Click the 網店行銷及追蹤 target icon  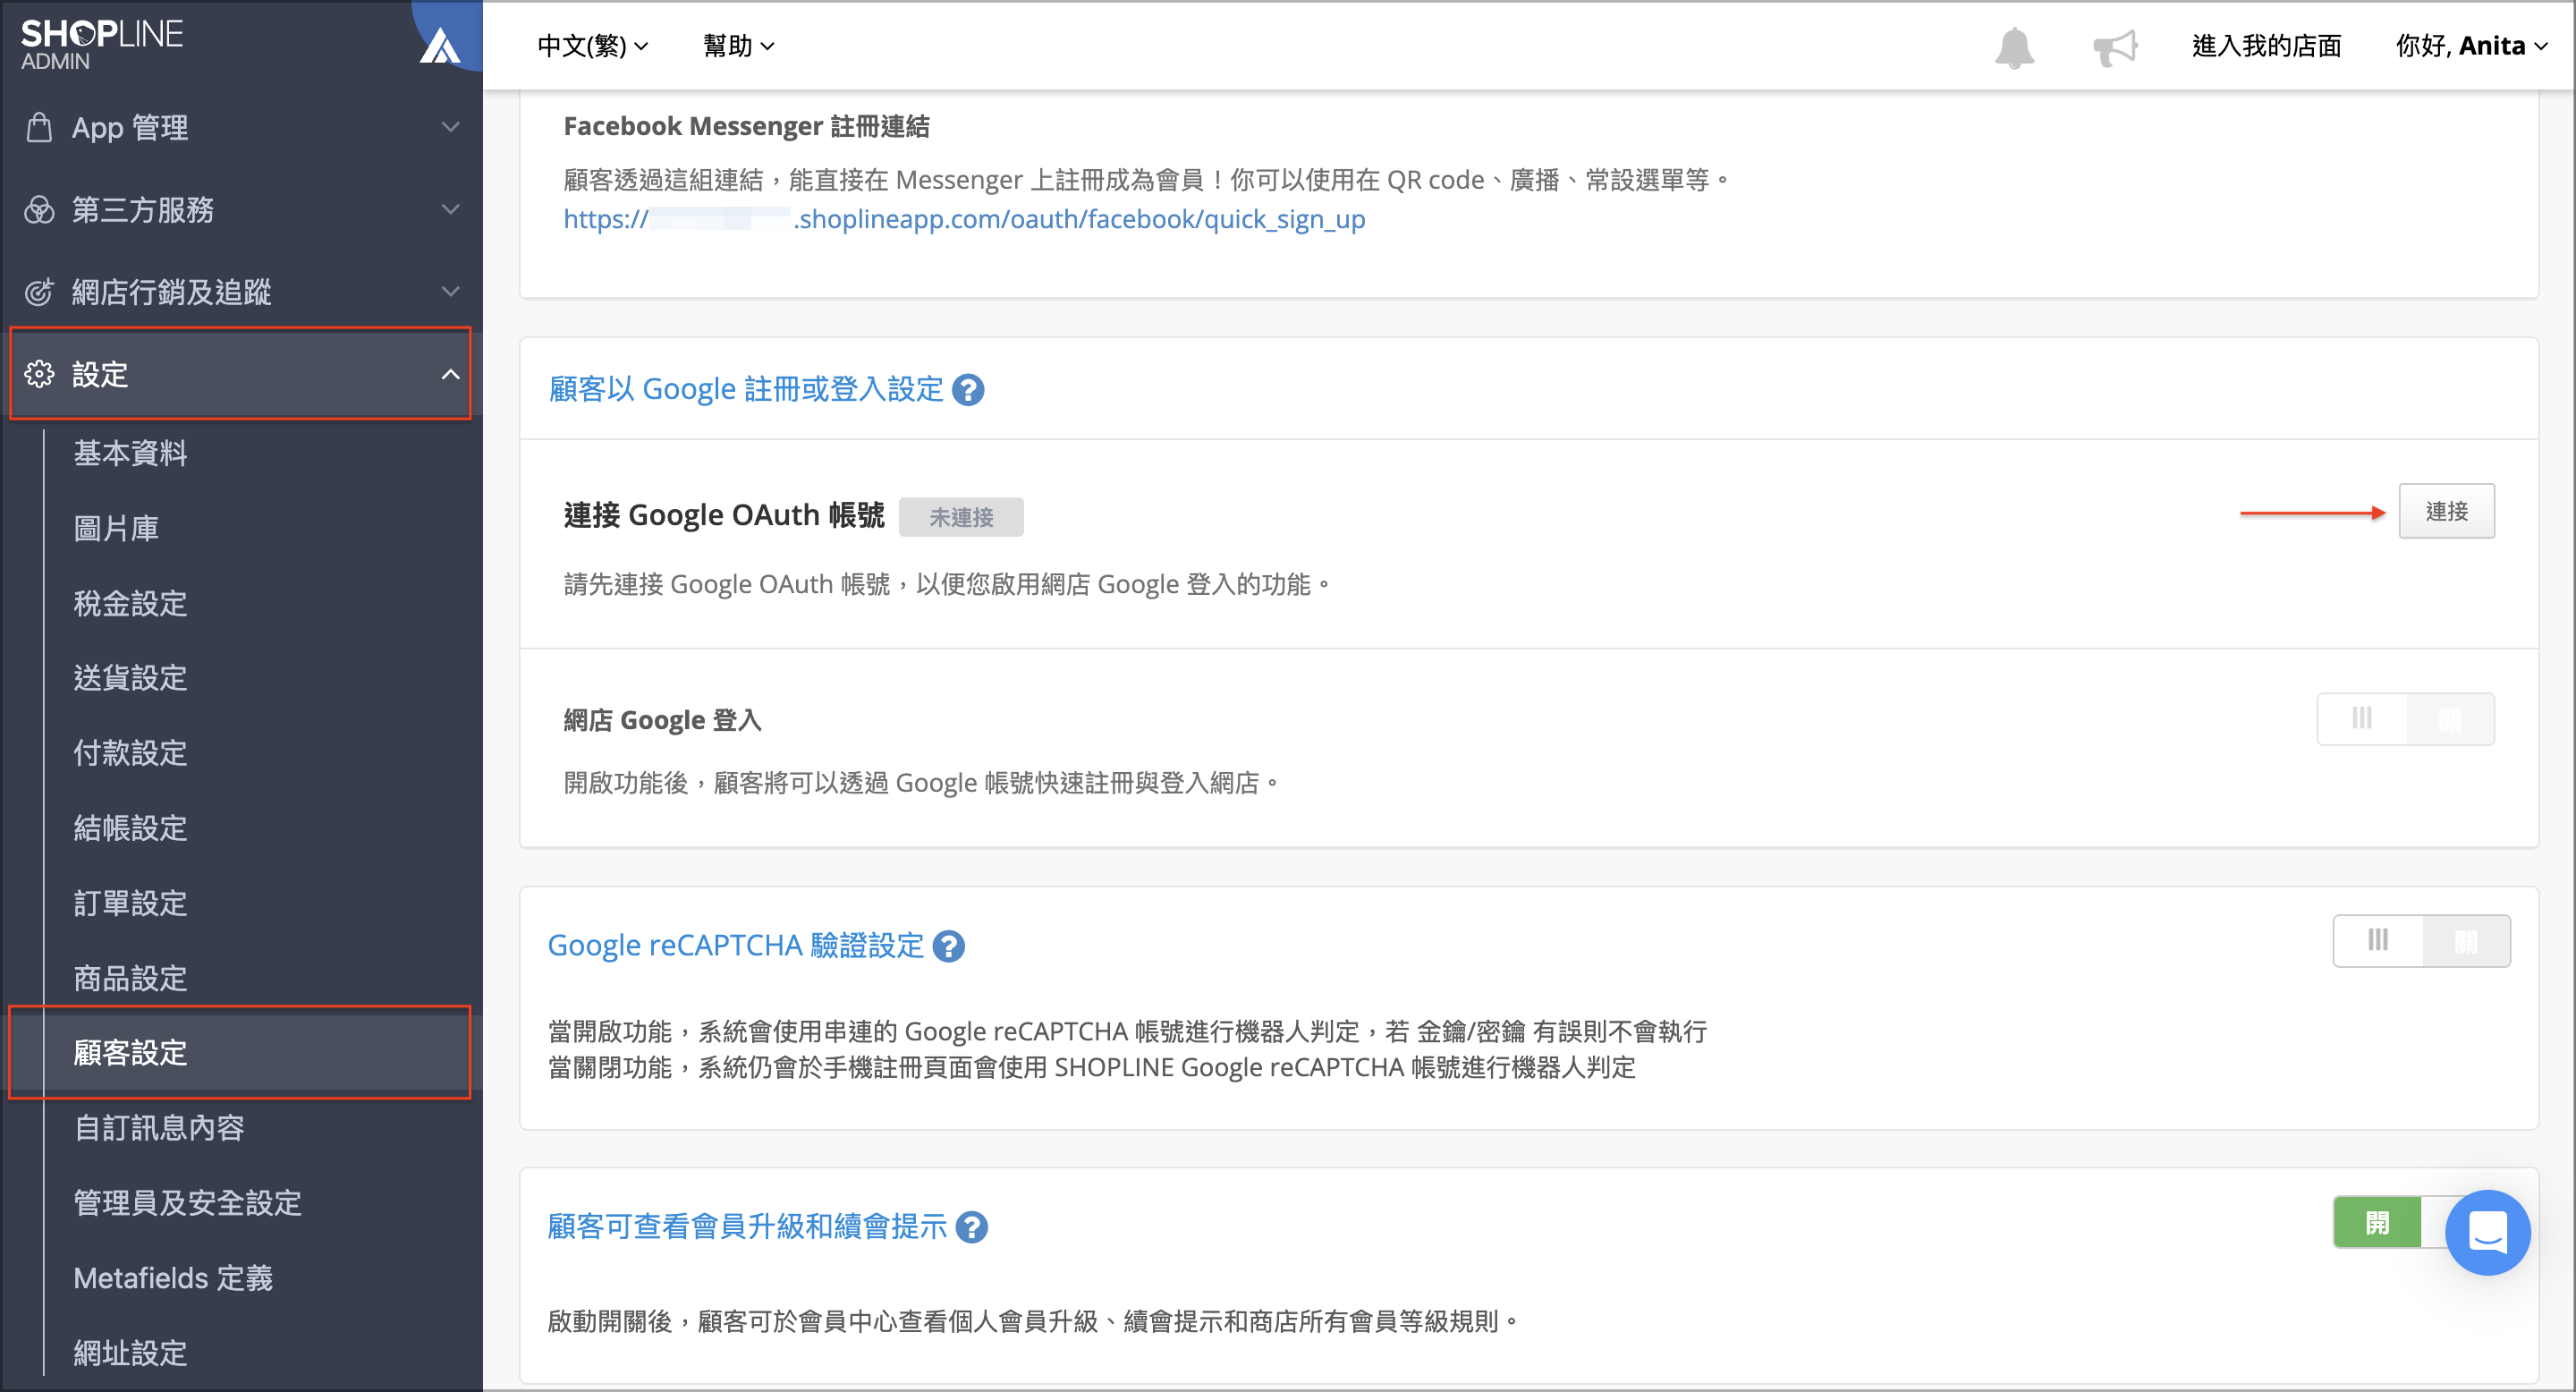click(x=39, y=292)
